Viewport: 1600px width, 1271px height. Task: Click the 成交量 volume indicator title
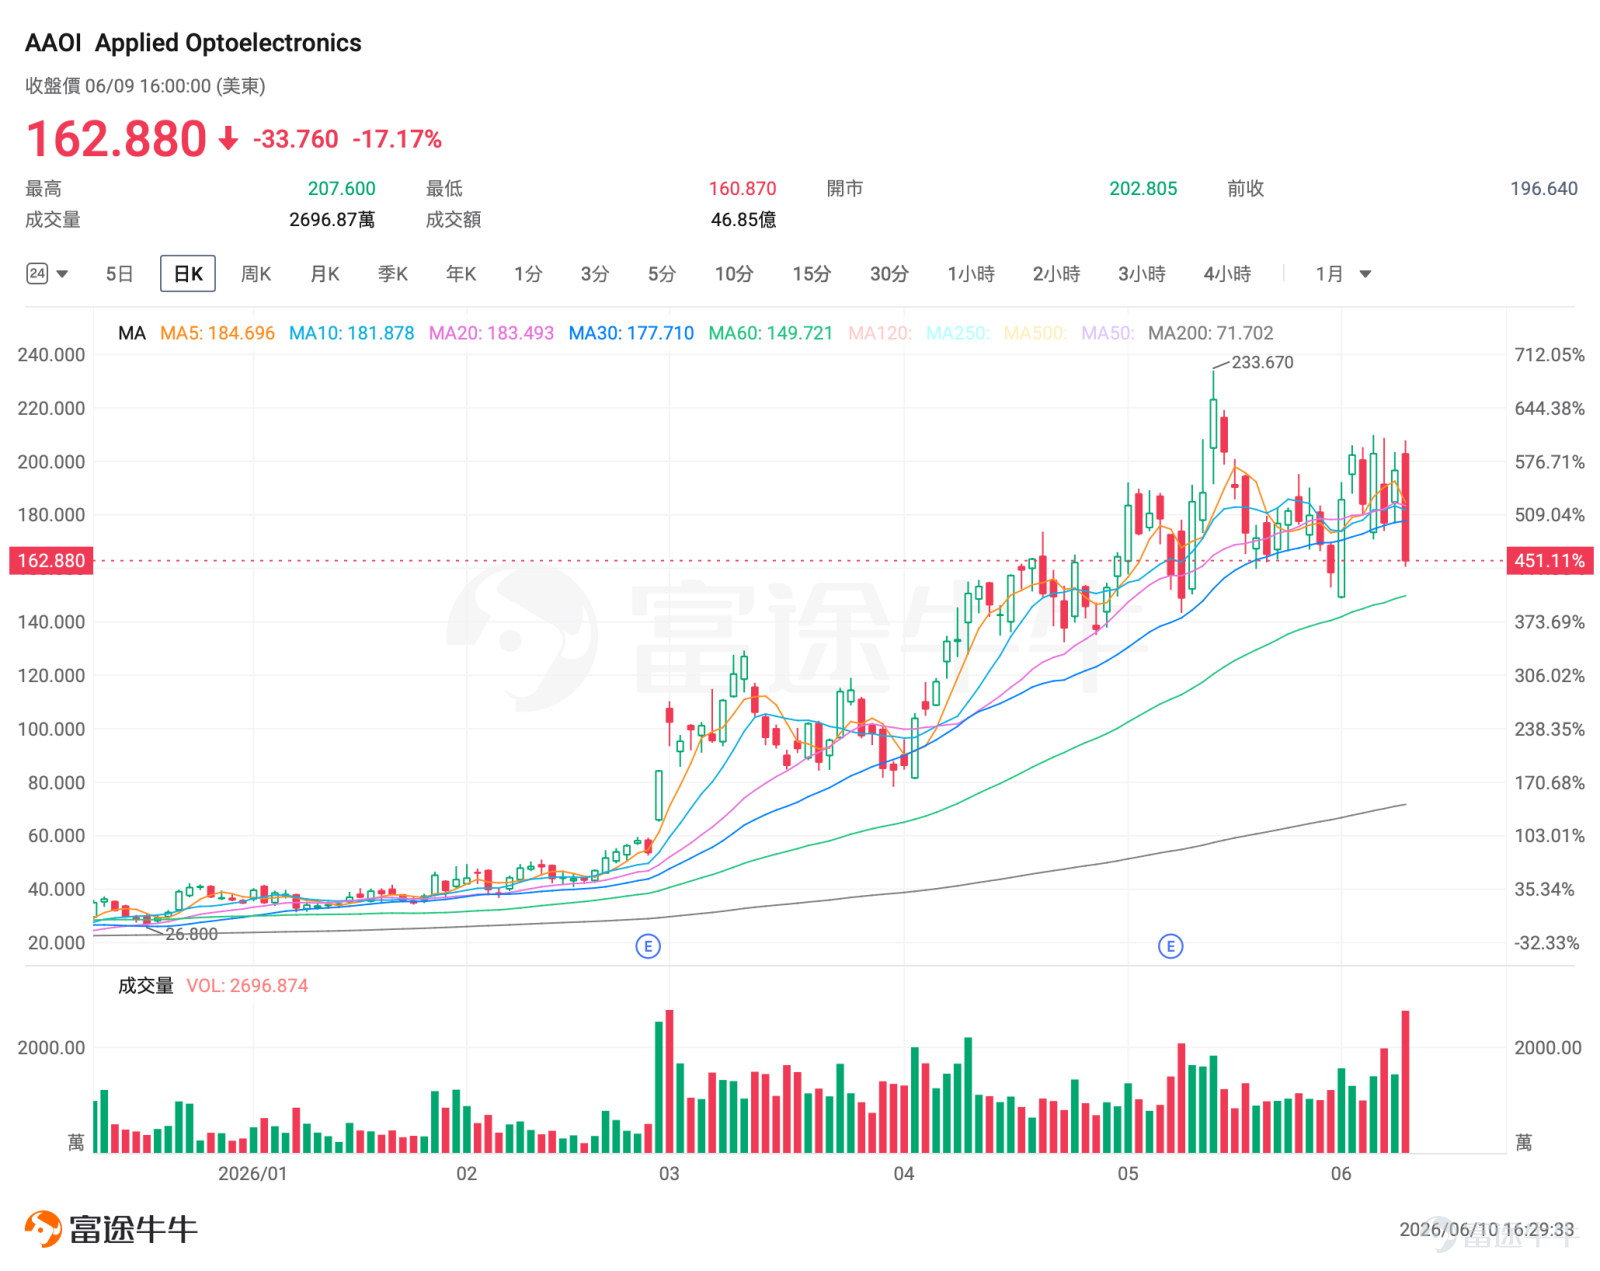146,986
